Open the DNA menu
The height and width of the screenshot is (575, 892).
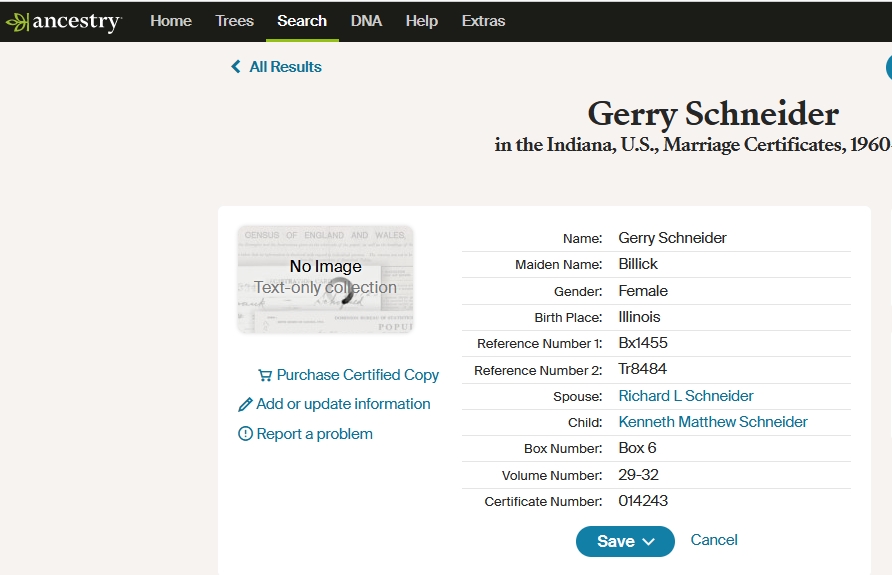coord(366,21)
